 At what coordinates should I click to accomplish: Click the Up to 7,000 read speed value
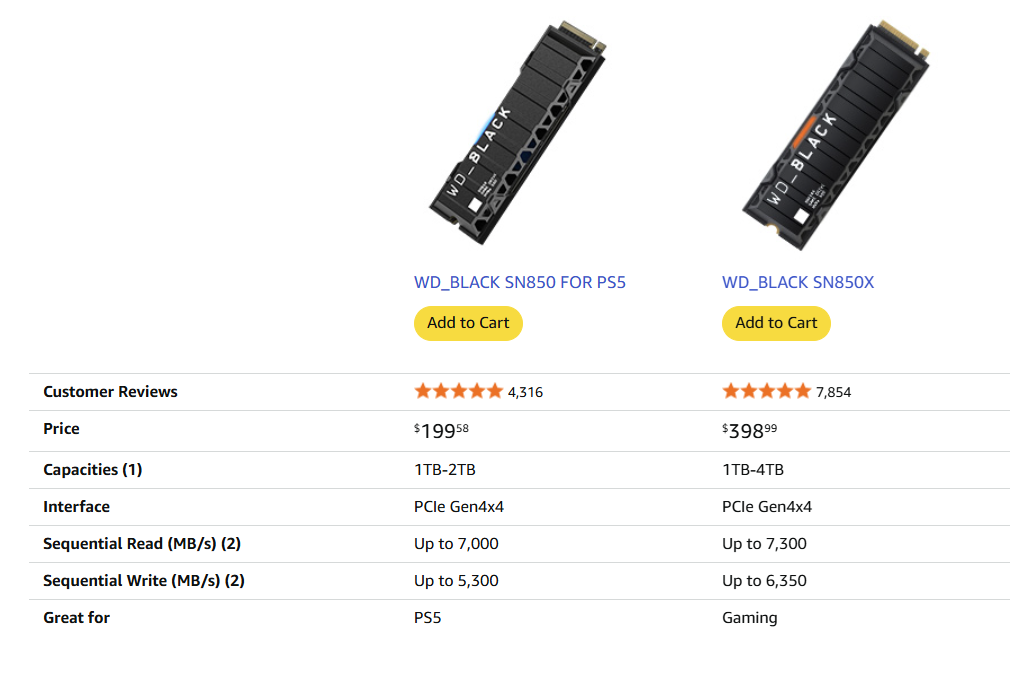[x=456, y=544]
